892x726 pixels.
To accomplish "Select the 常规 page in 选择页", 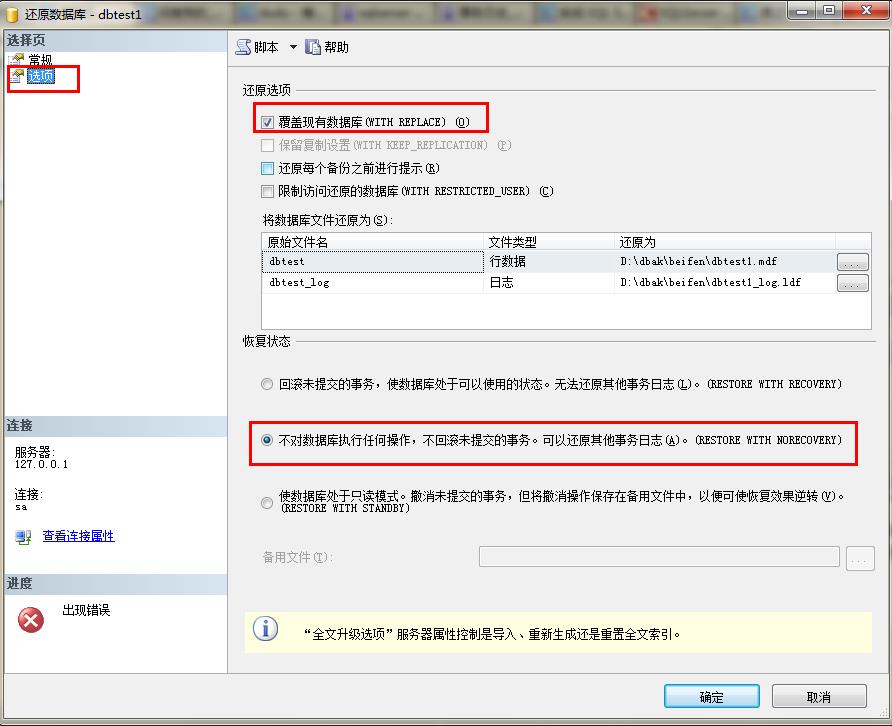I will pos(40,60).
